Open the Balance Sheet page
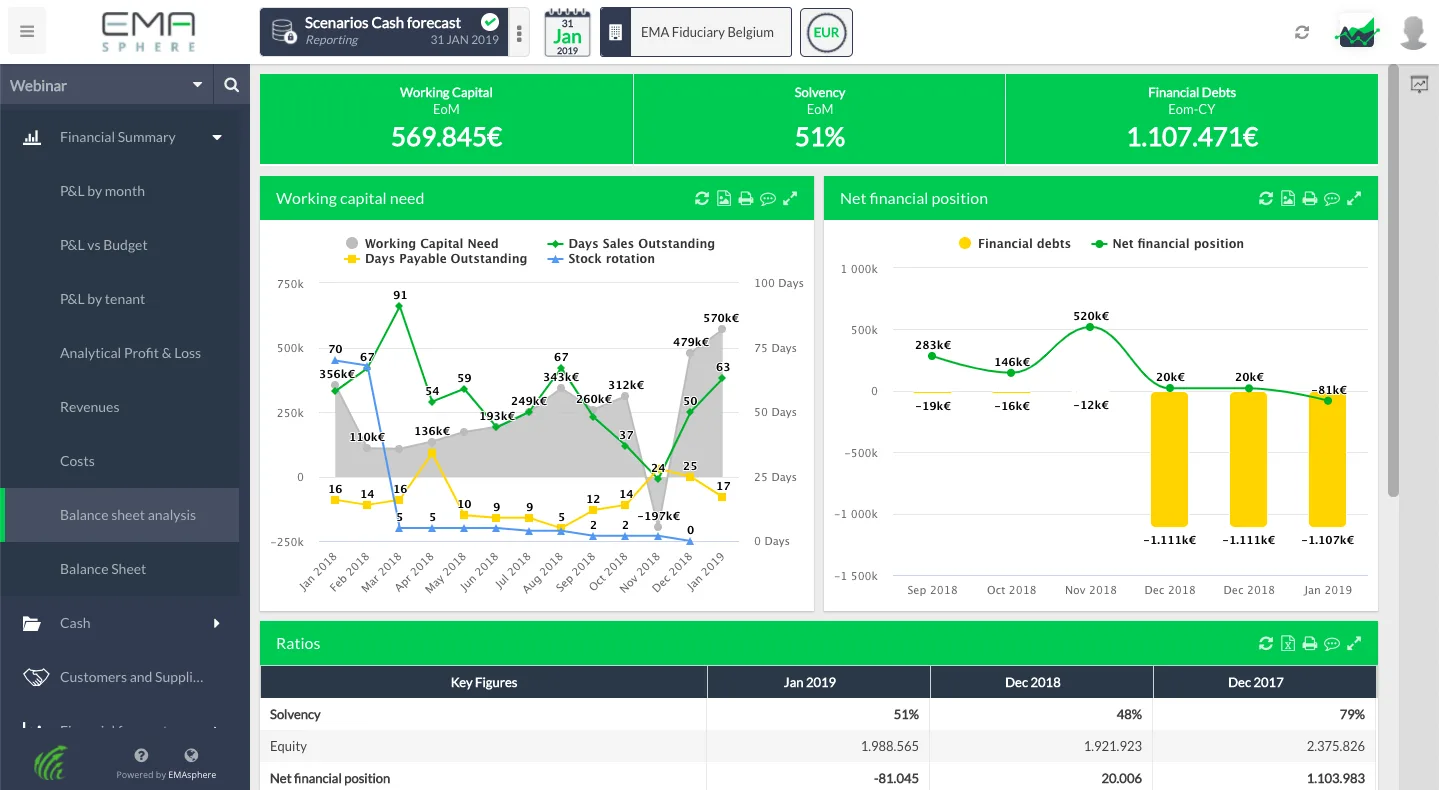Image resolution: width=1439 pixels, height=790 pixels. click(x=103, y=569)
